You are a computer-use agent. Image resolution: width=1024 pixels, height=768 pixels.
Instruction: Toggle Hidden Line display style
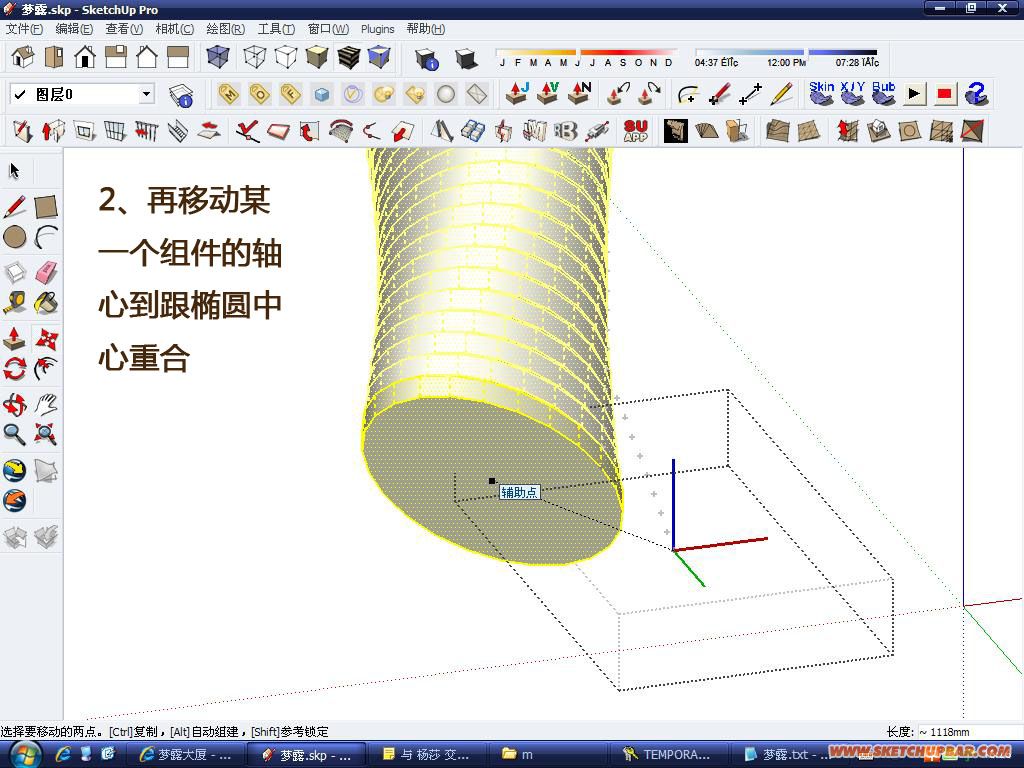(x=286, y=57)
